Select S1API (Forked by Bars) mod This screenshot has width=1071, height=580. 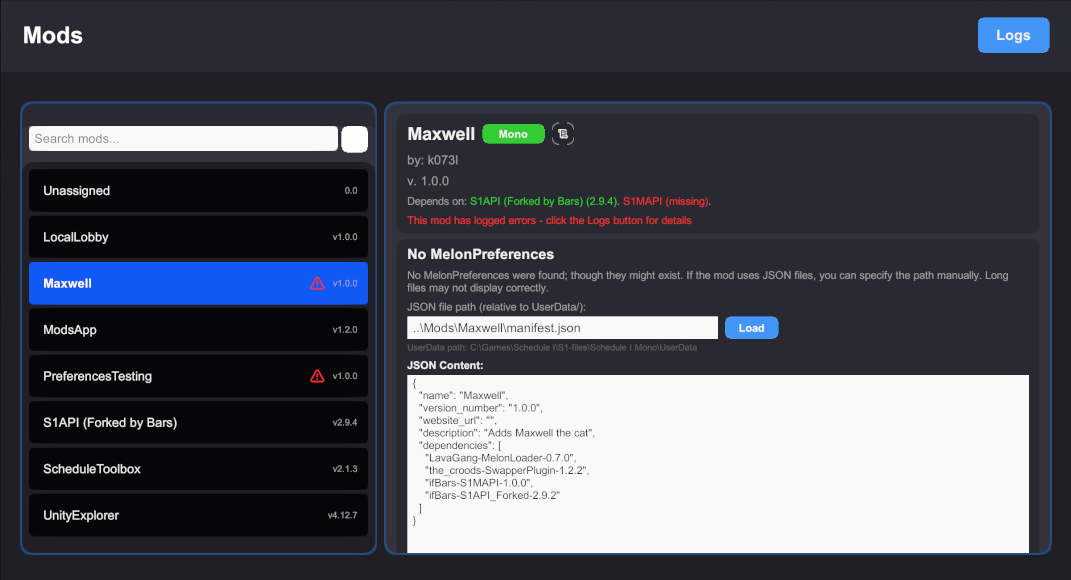(197, 422)
